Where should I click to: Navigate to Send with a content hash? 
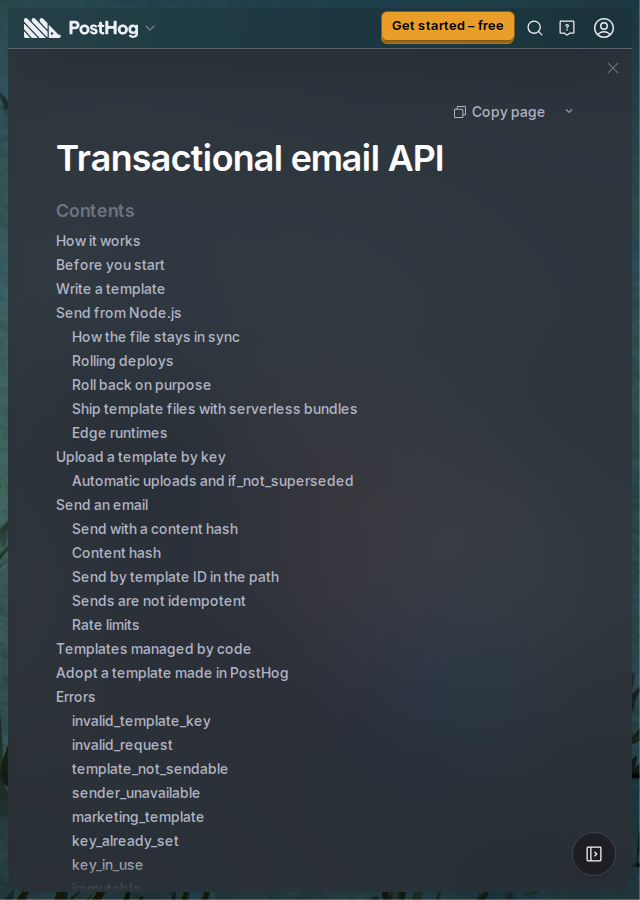(x=155, y=529)
